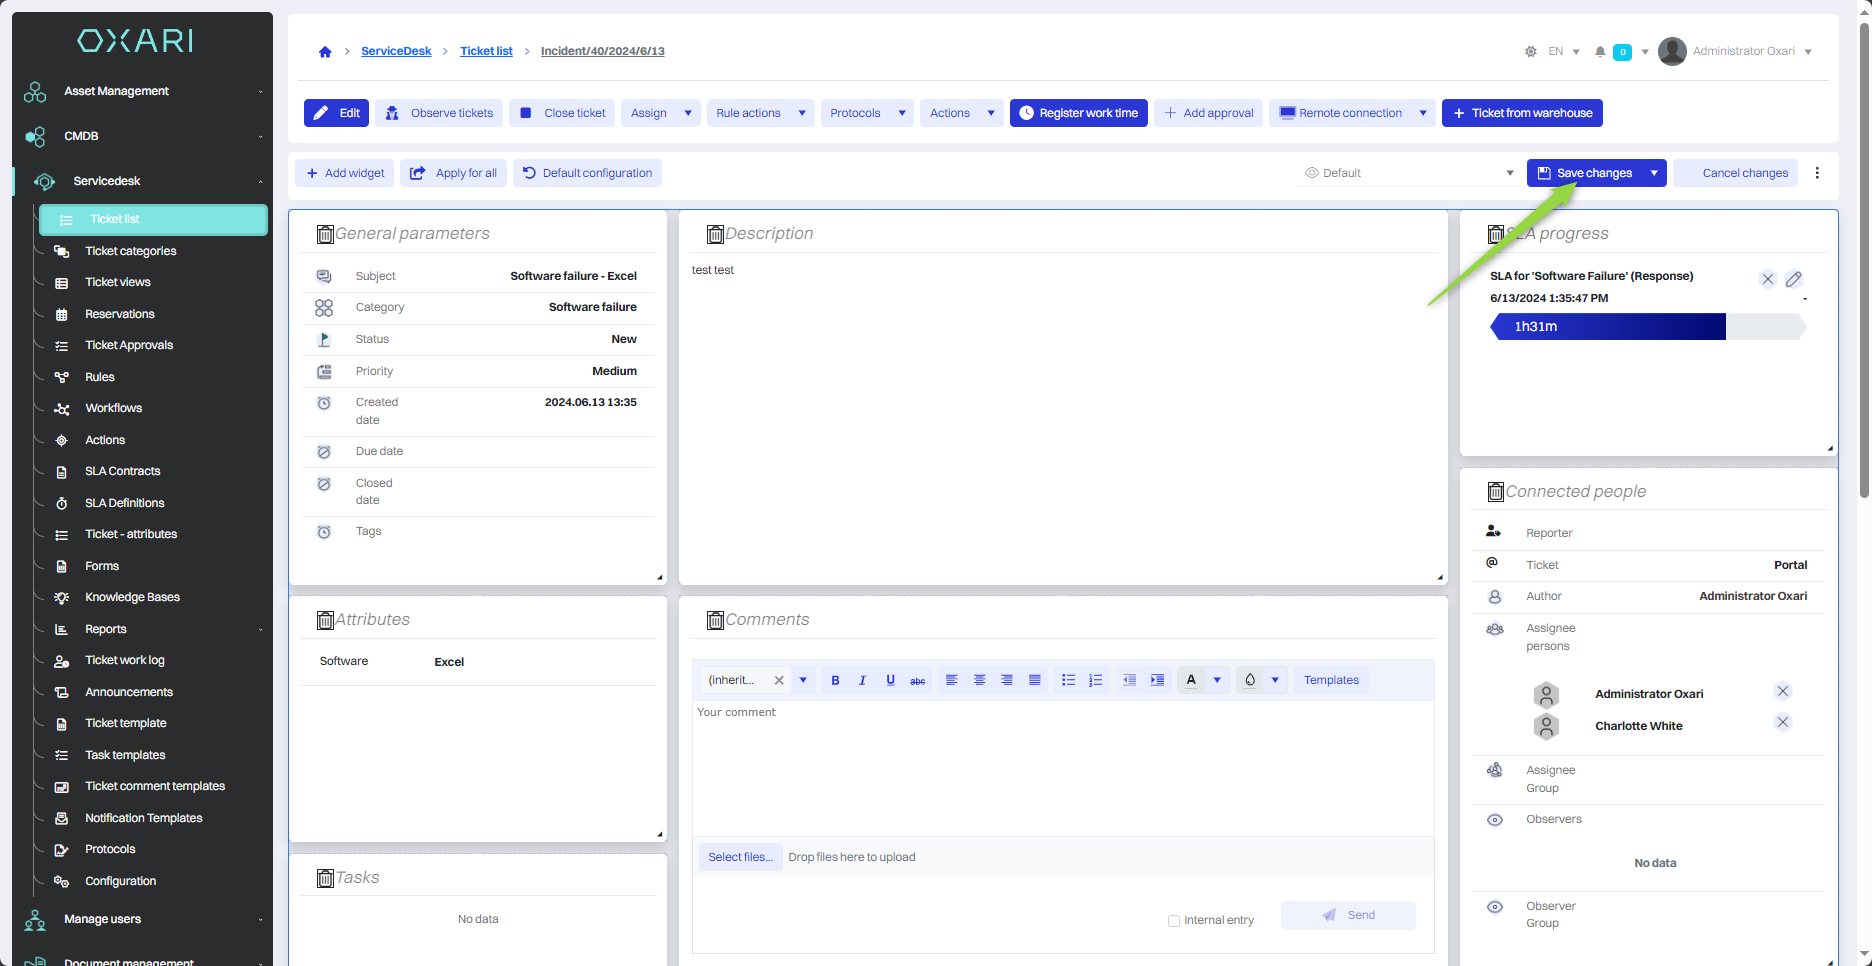Open Ticket categories in the sidebar

[130, 251]
